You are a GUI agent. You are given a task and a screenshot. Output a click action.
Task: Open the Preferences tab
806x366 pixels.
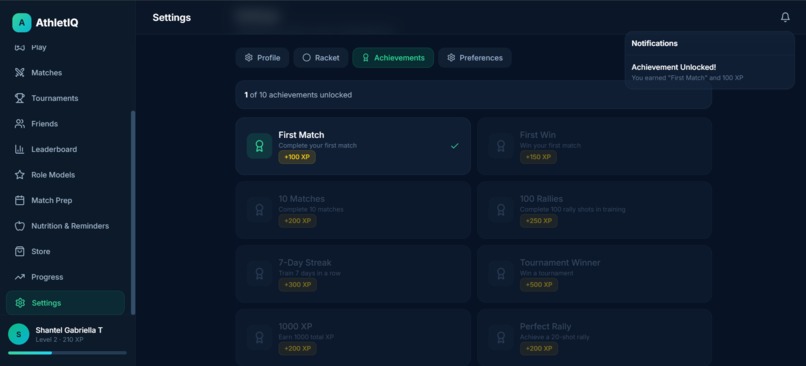click(x=475, y=58)
